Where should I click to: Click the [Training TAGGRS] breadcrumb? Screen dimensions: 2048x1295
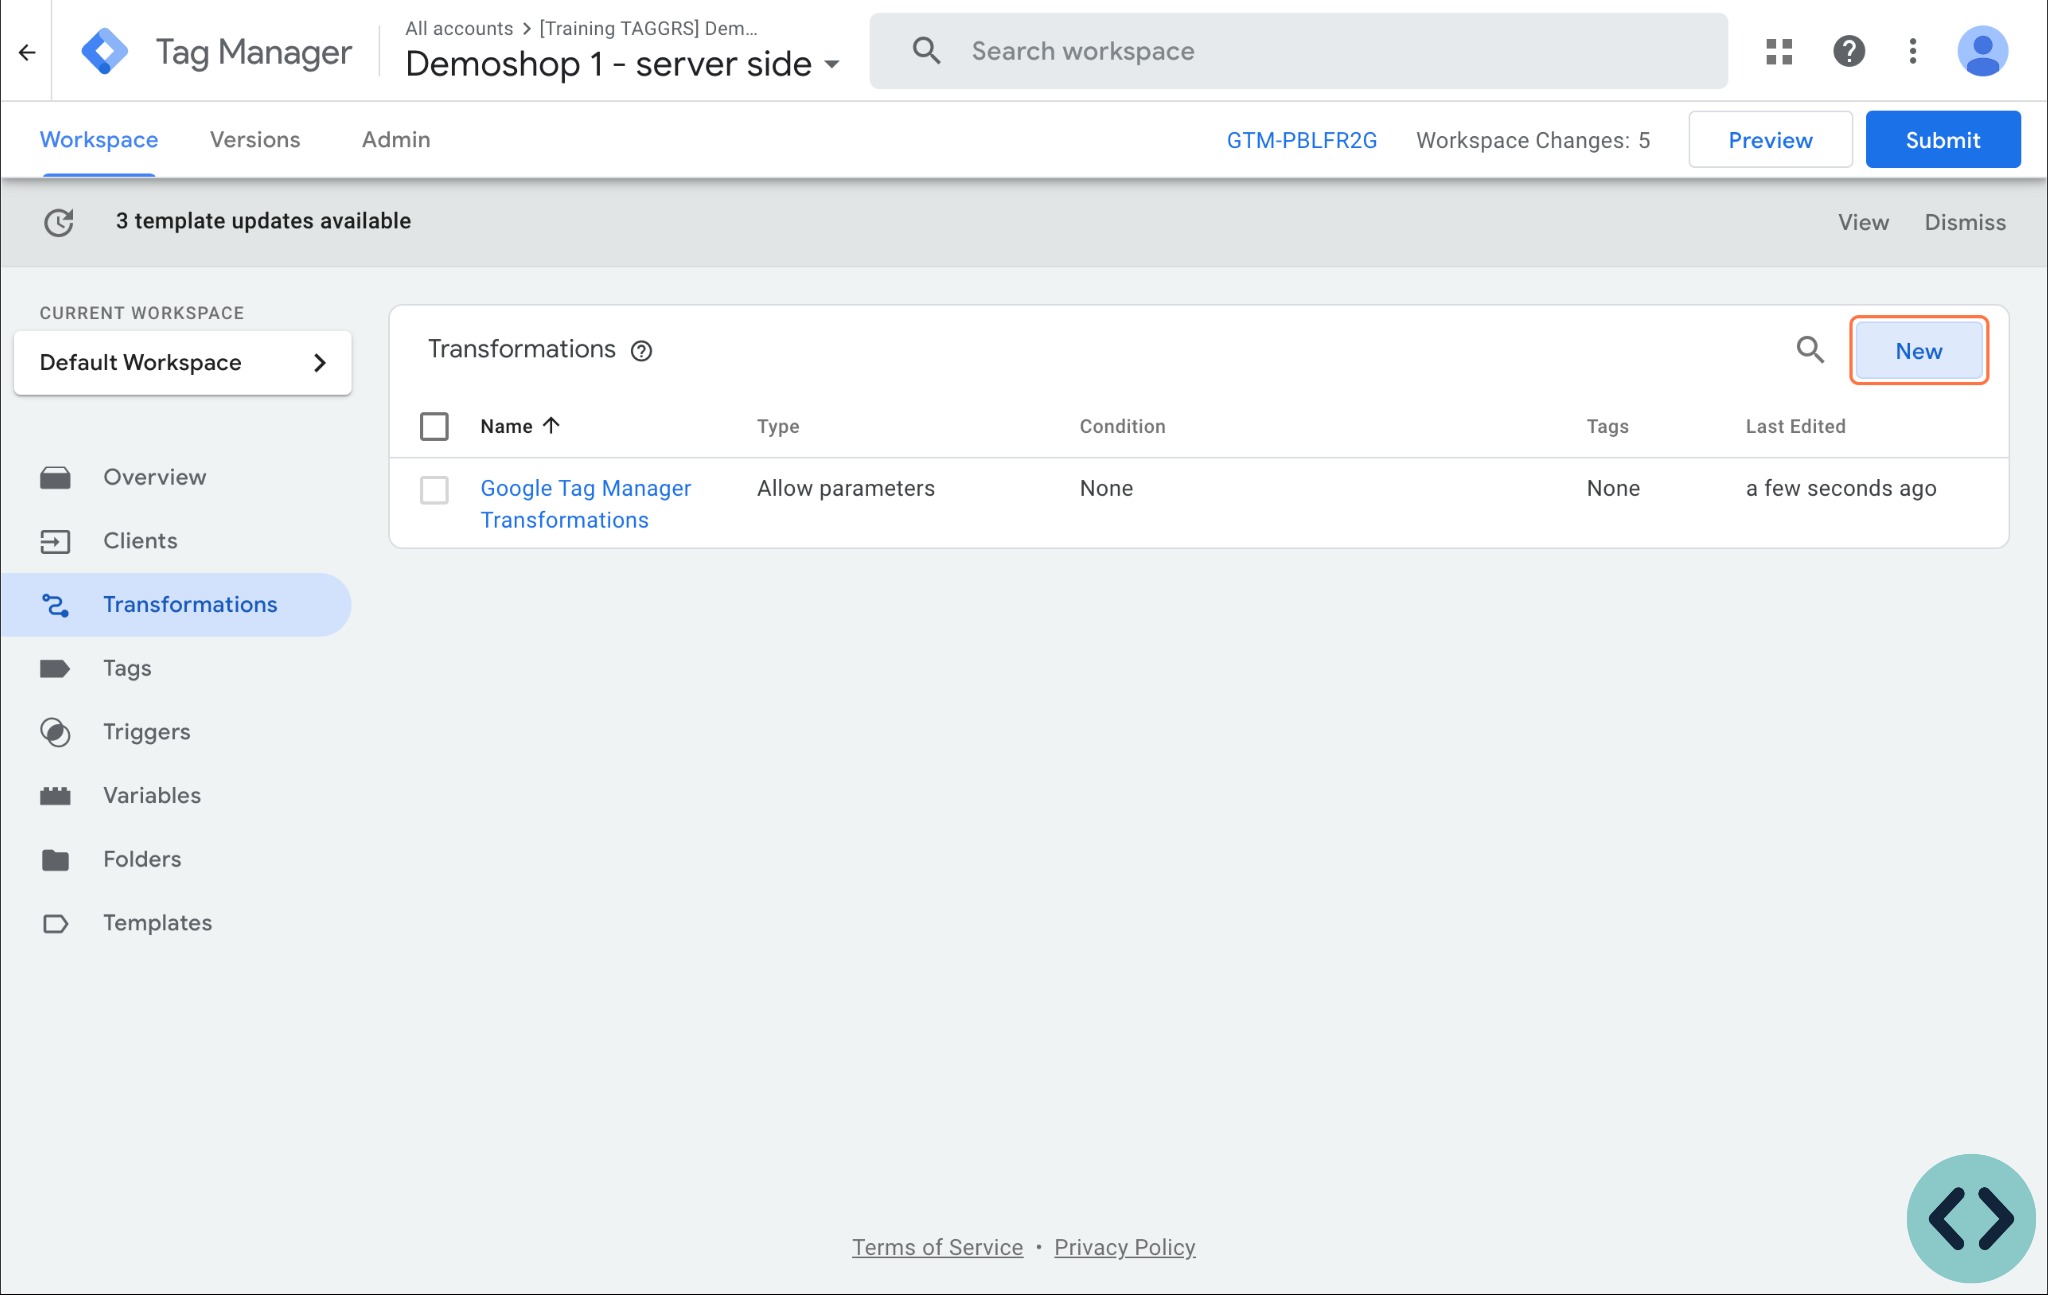tap(648, 29)
